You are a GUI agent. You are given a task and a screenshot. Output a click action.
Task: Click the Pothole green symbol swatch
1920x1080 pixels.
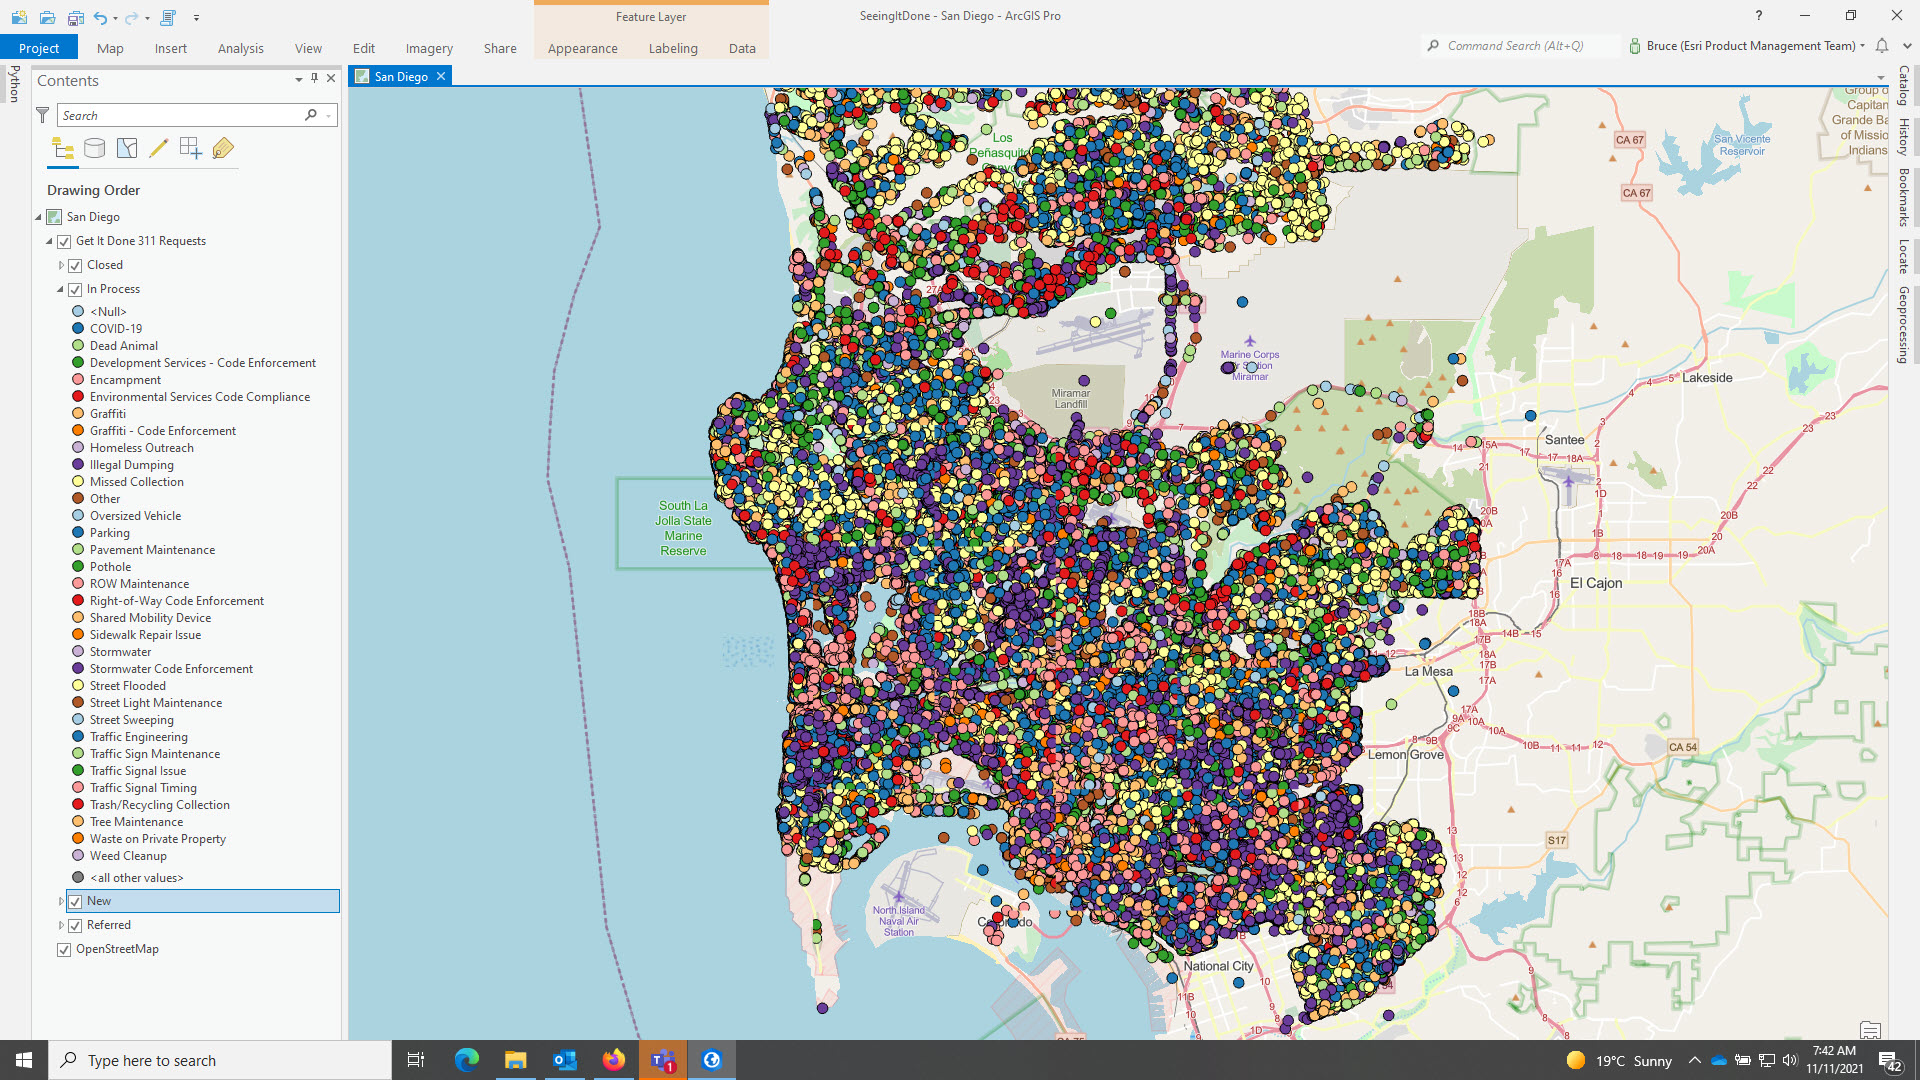pyautogui.click(x=78, y=567)
